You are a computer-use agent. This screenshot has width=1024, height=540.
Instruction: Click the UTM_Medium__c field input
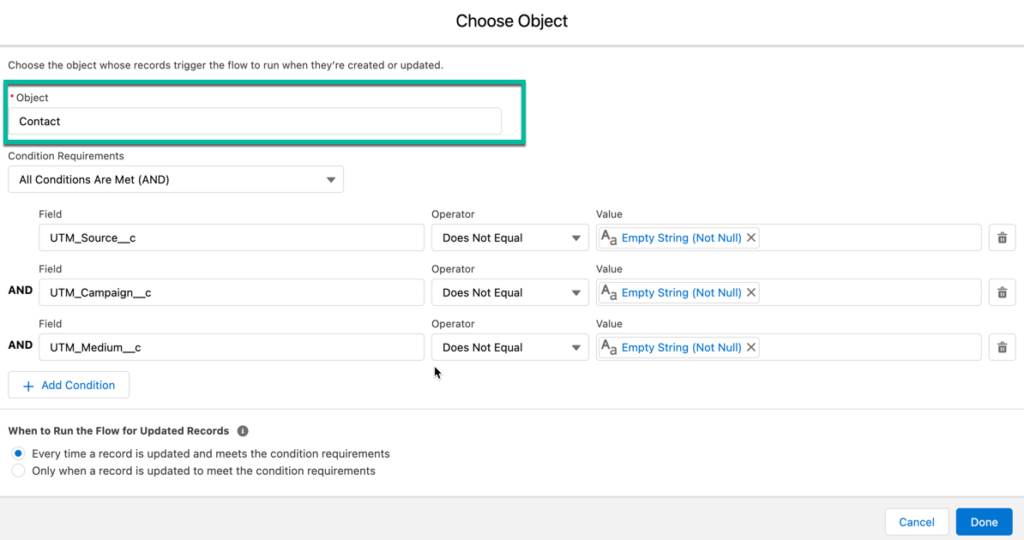[x=231, y=347]
